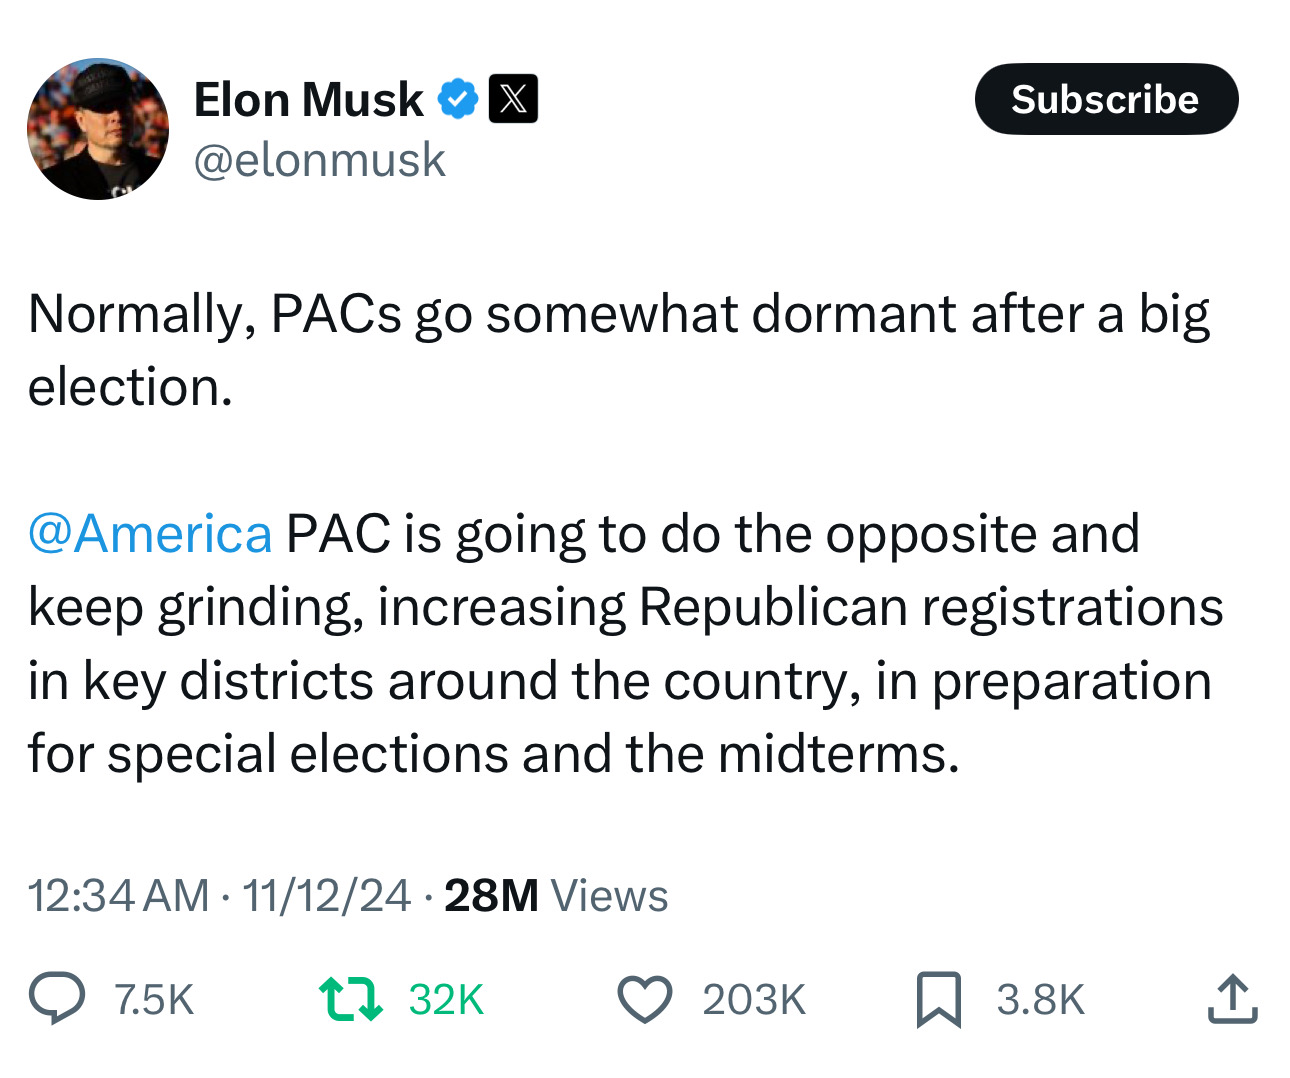Image resolution: width=1290 pixels, height=1078 pixels.
Task: Click the reply speech bubble icon
Action: click(57, 999)
